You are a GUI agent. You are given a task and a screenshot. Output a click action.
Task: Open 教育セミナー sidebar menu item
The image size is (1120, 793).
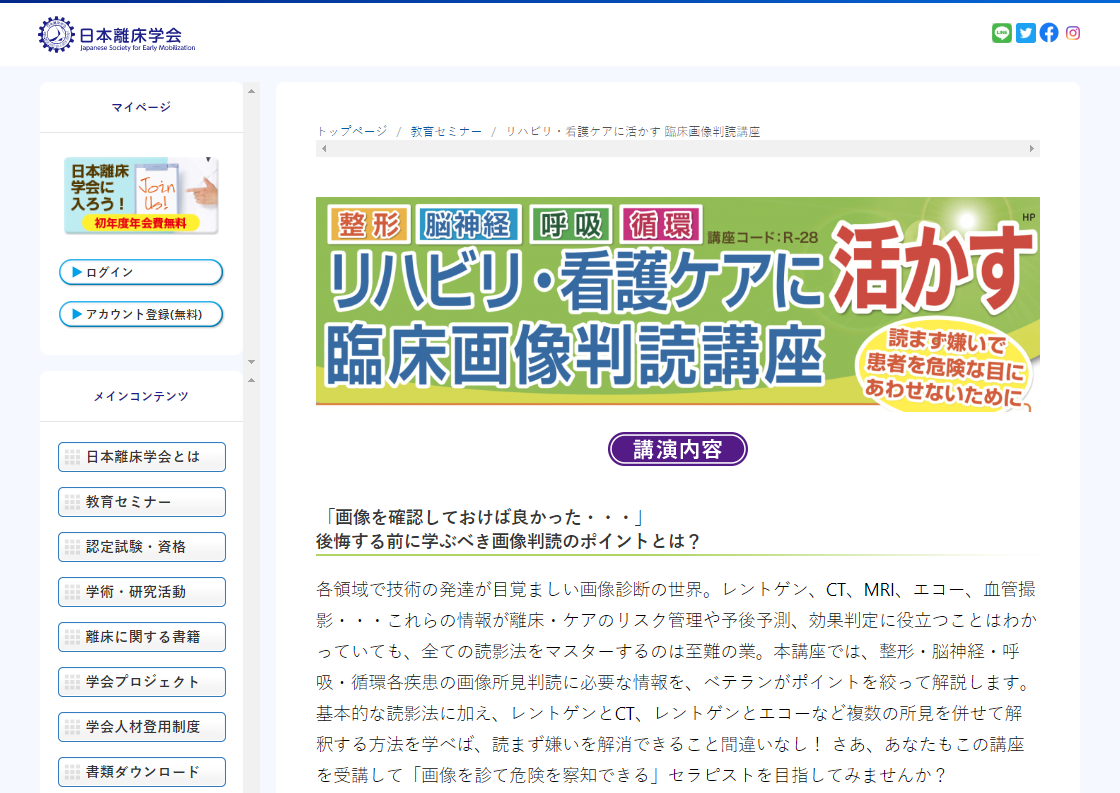(142, 502)
